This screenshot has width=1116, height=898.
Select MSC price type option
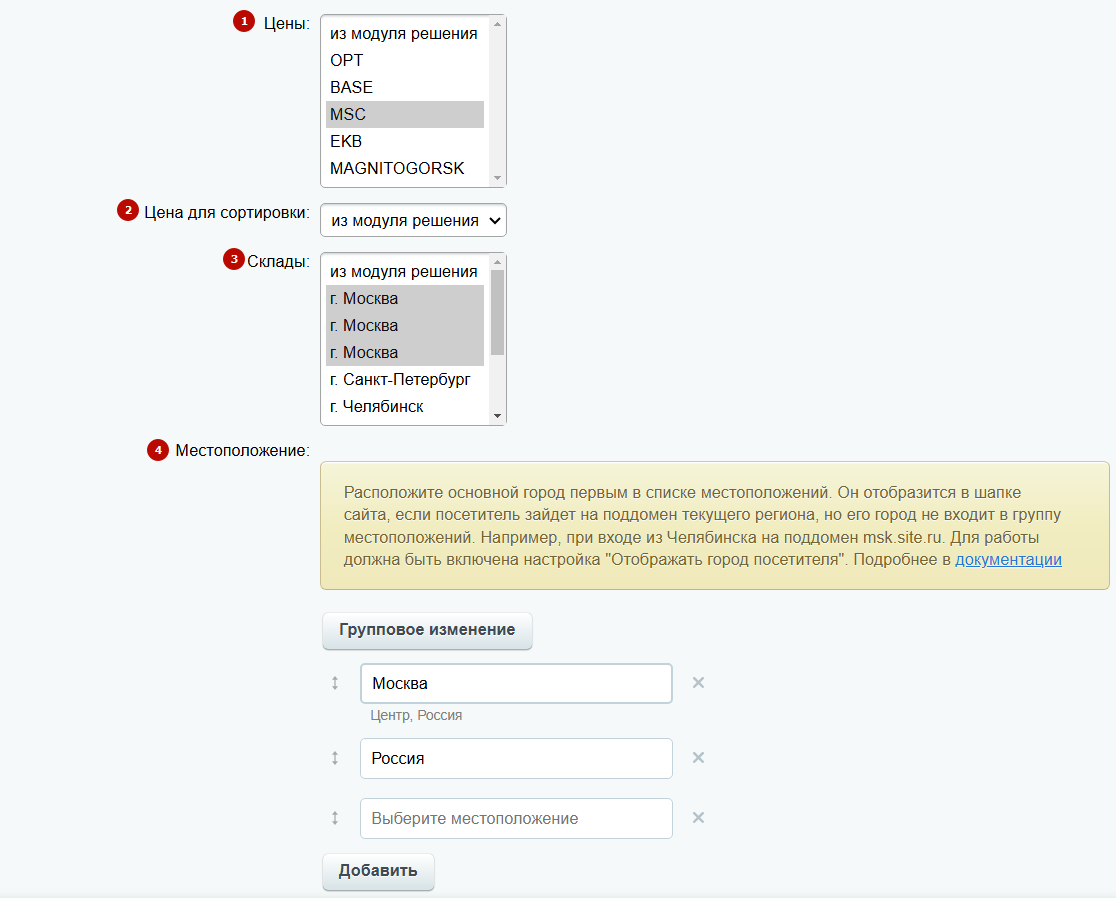[x=404, y=115]
